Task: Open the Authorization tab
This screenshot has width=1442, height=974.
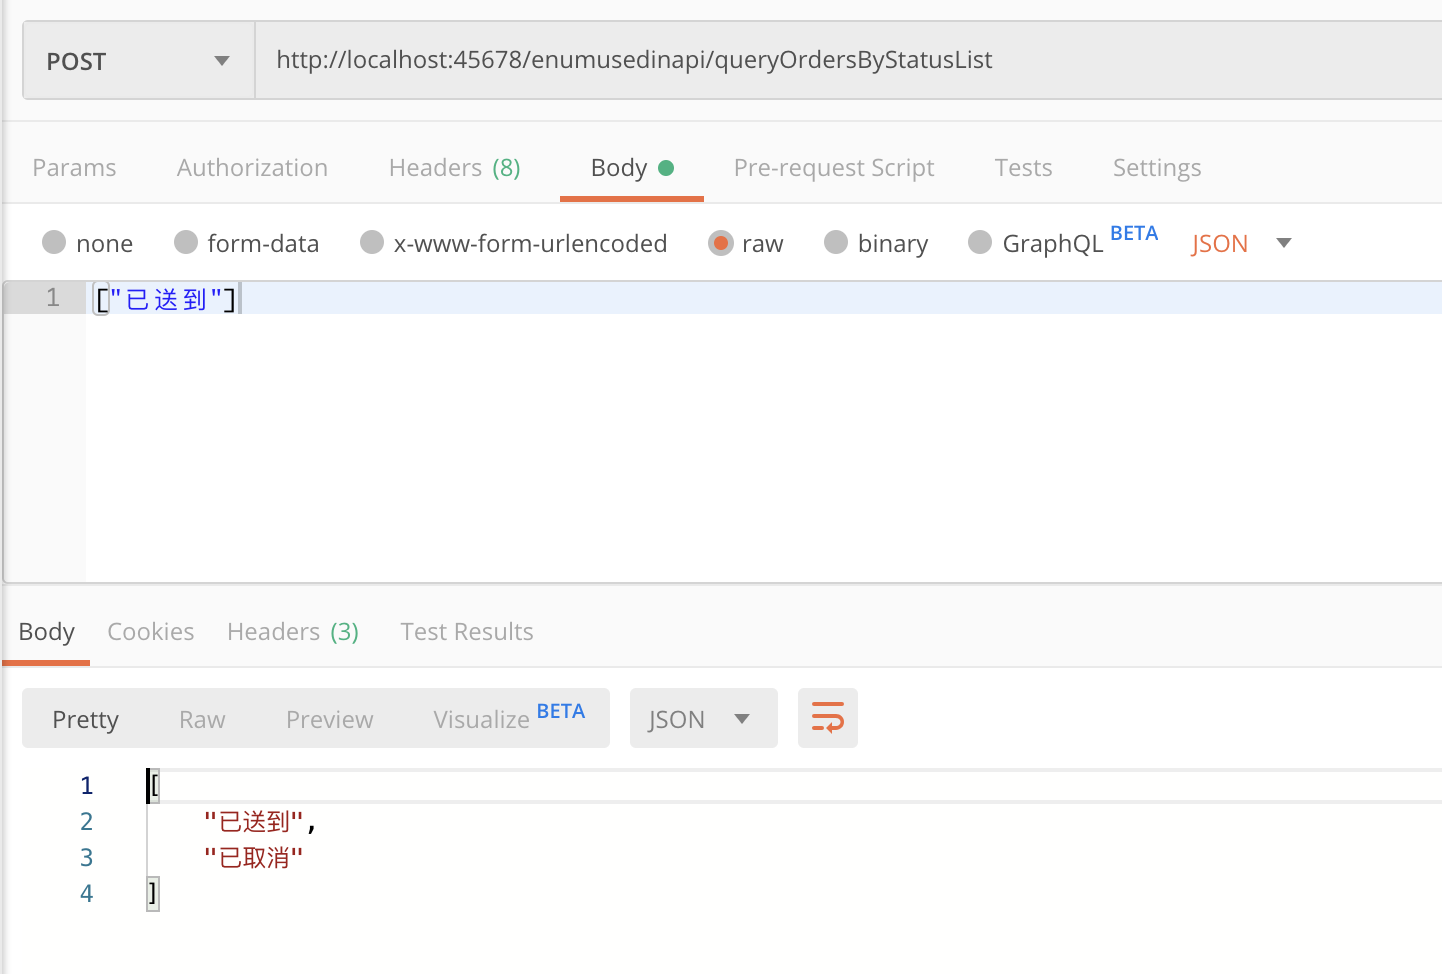Action: (252, 168)
